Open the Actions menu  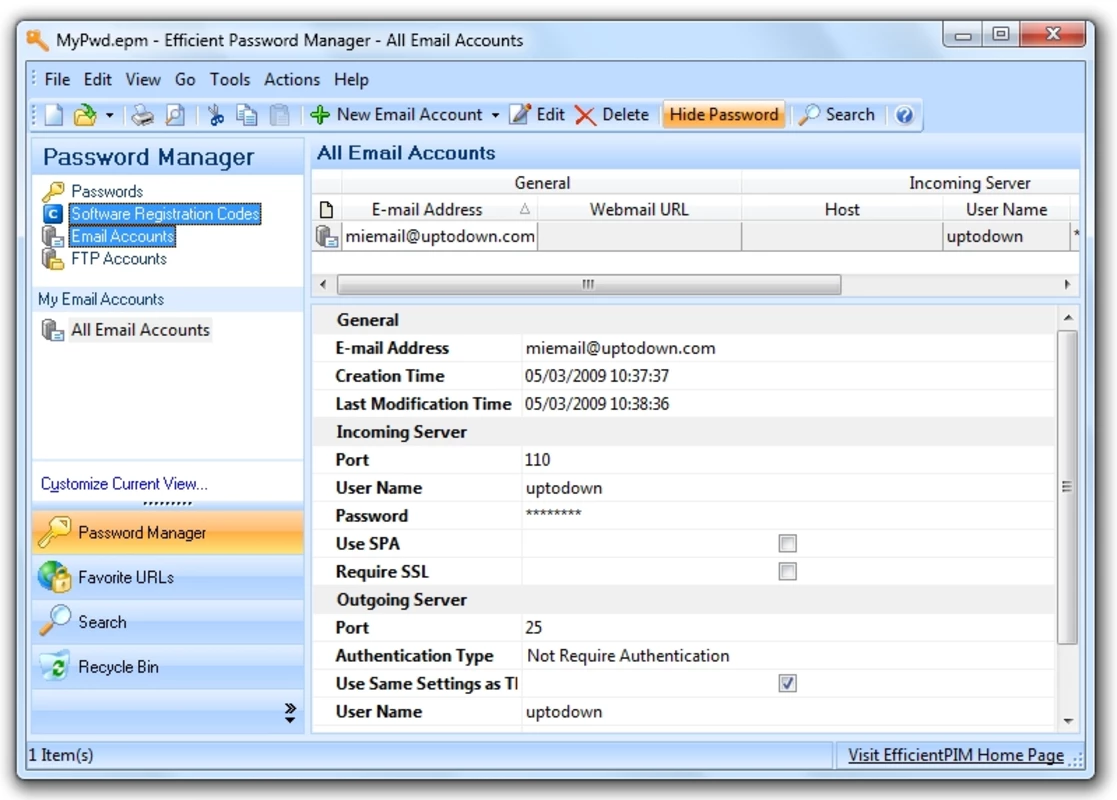point(292,79)
